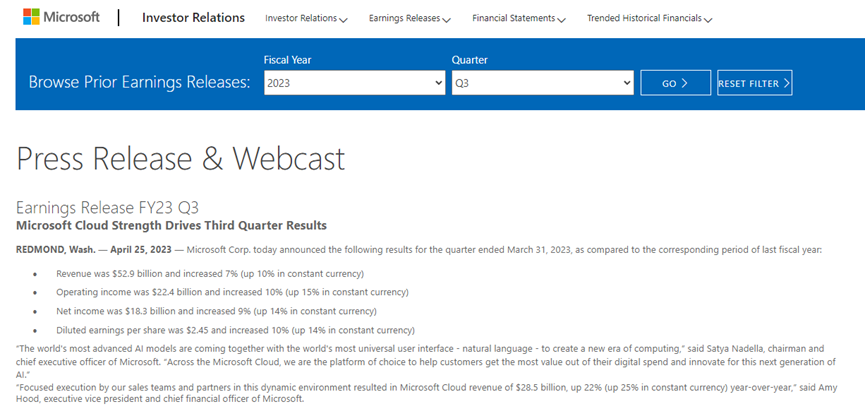This screenshot has width=865, height=416.
Task: Click the Revenue was $52.9 billion line
Action: [x=210, y=274]
